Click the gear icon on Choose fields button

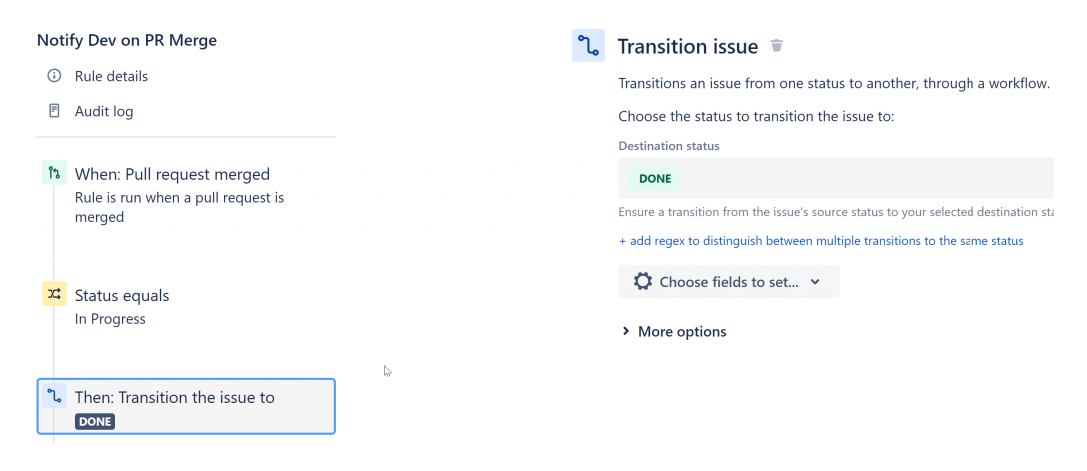[x=643, y=282]
